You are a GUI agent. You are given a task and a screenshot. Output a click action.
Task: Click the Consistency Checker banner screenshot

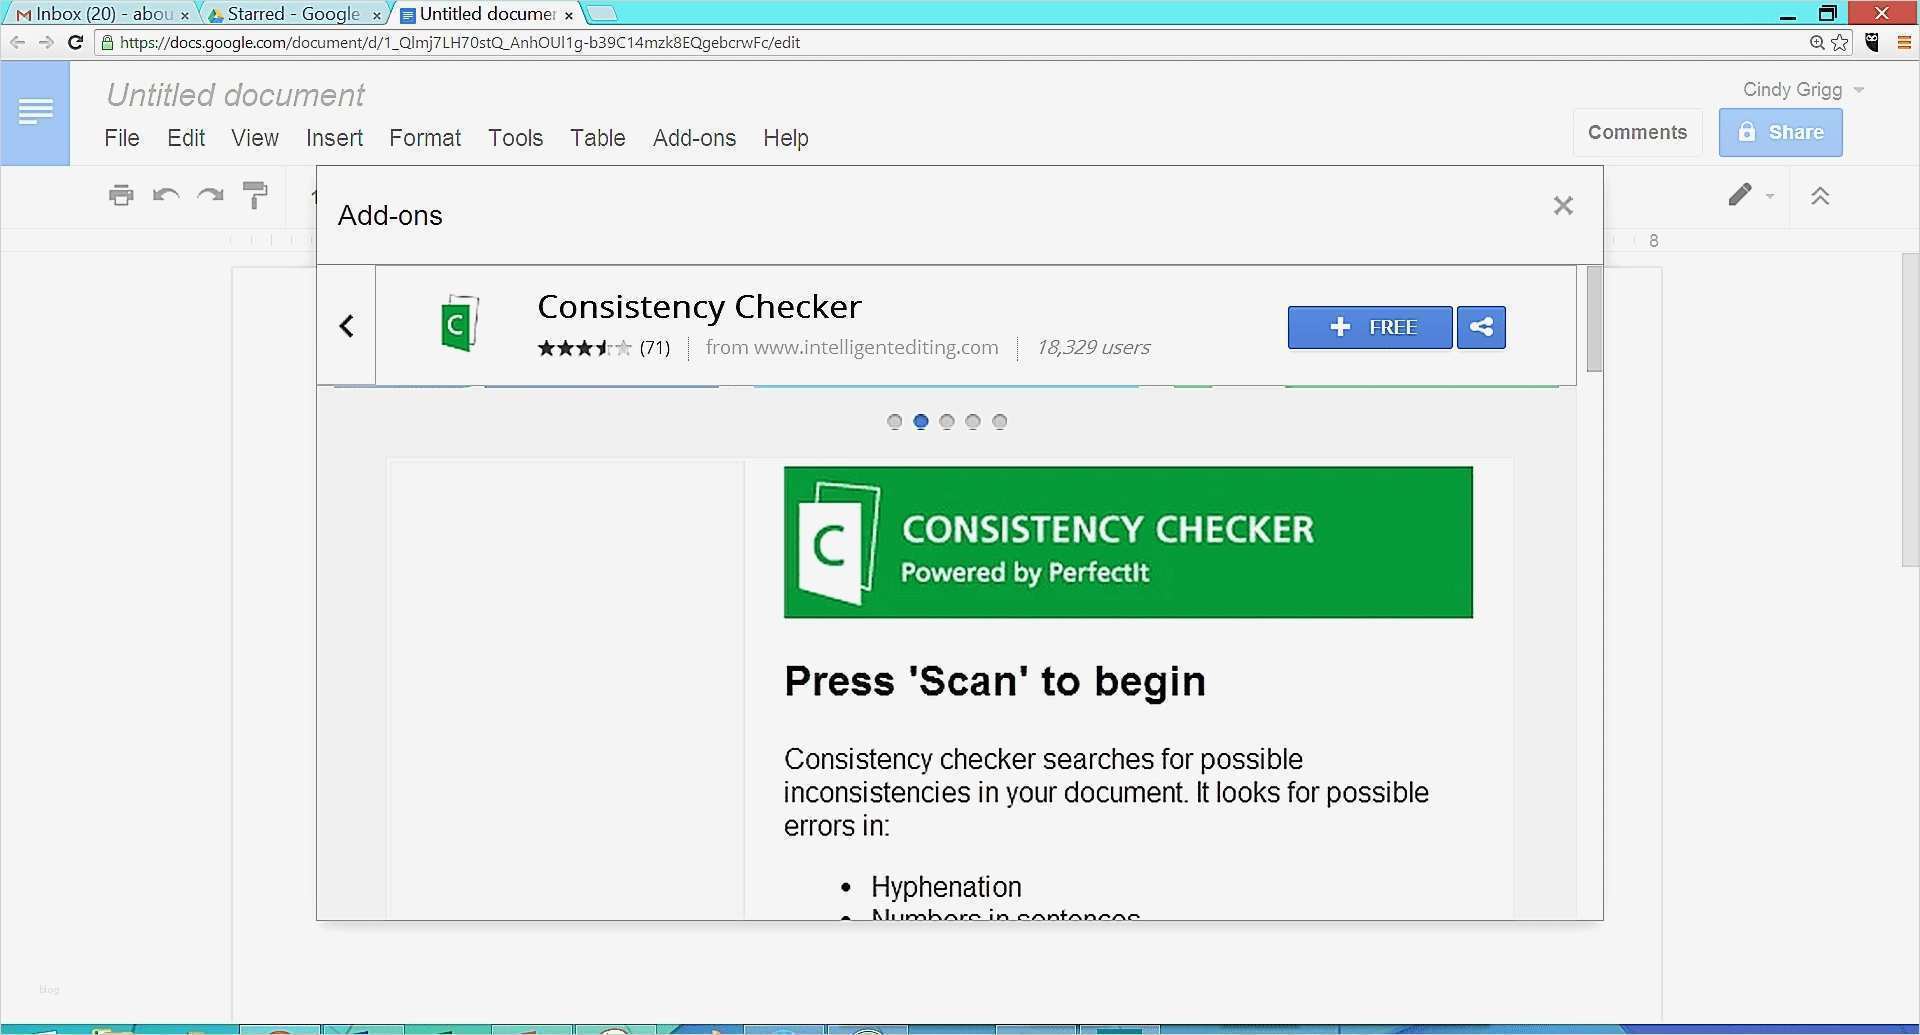1128,542
